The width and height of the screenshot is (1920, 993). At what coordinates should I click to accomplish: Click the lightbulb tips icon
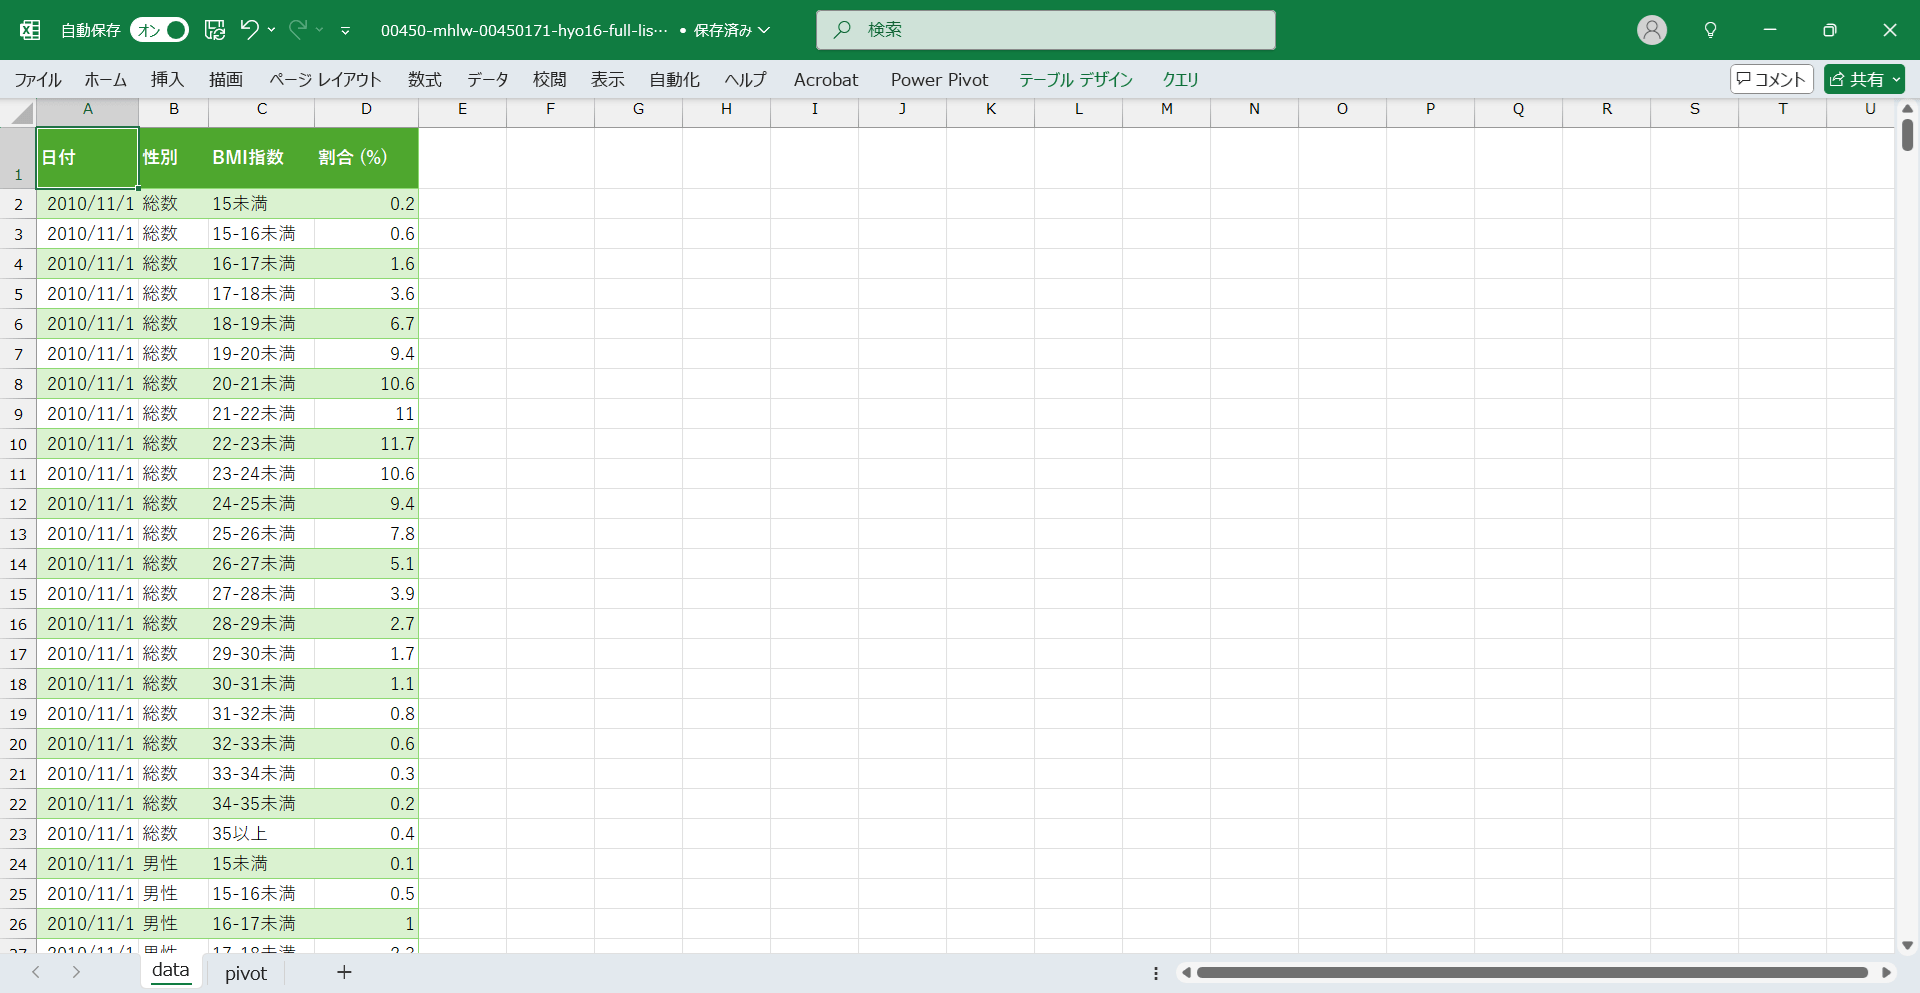click(x=1710, y=30)
